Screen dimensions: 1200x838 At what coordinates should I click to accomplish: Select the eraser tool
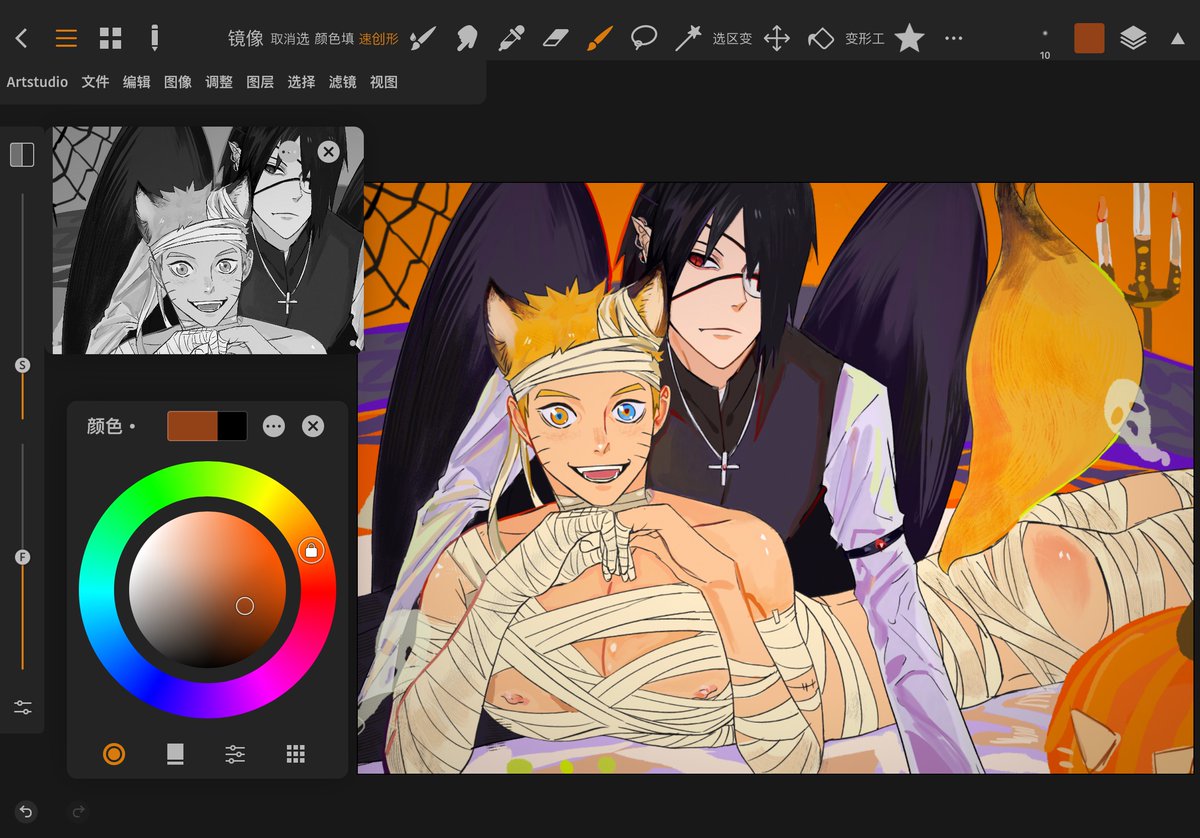point(555,39)
